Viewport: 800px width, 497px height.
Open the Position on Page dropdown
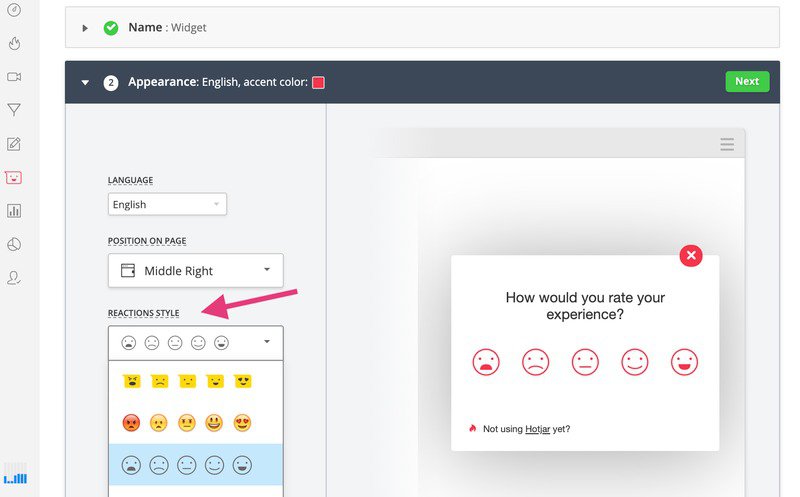click(195, 270)
